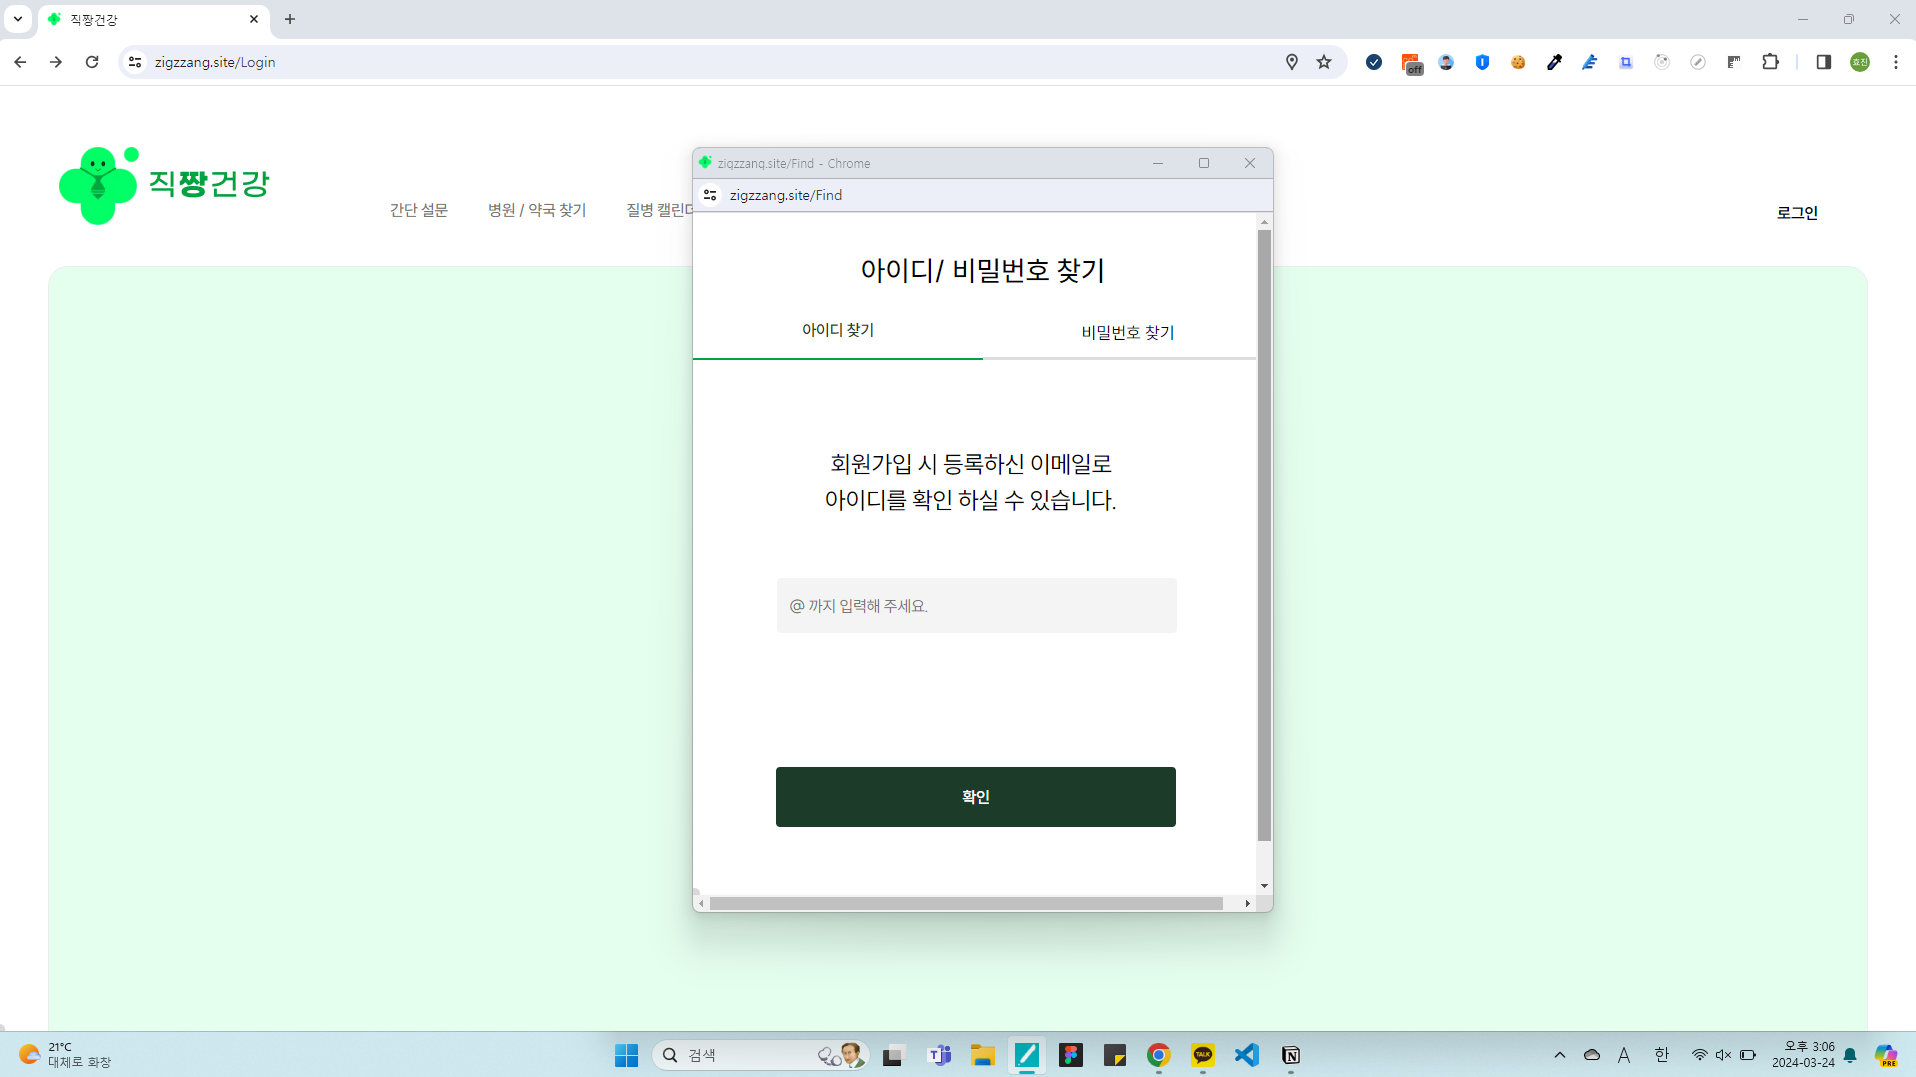Open the Extensions puzzle icon
1916x1077 pixels.
(x=1770, y=62)
